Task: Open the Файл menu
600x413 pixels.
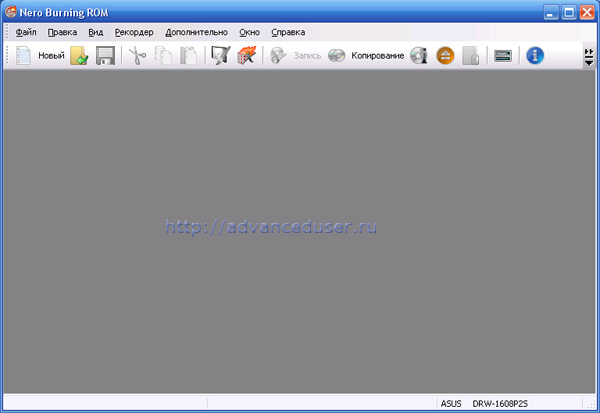Action: (x=26, y=33)
